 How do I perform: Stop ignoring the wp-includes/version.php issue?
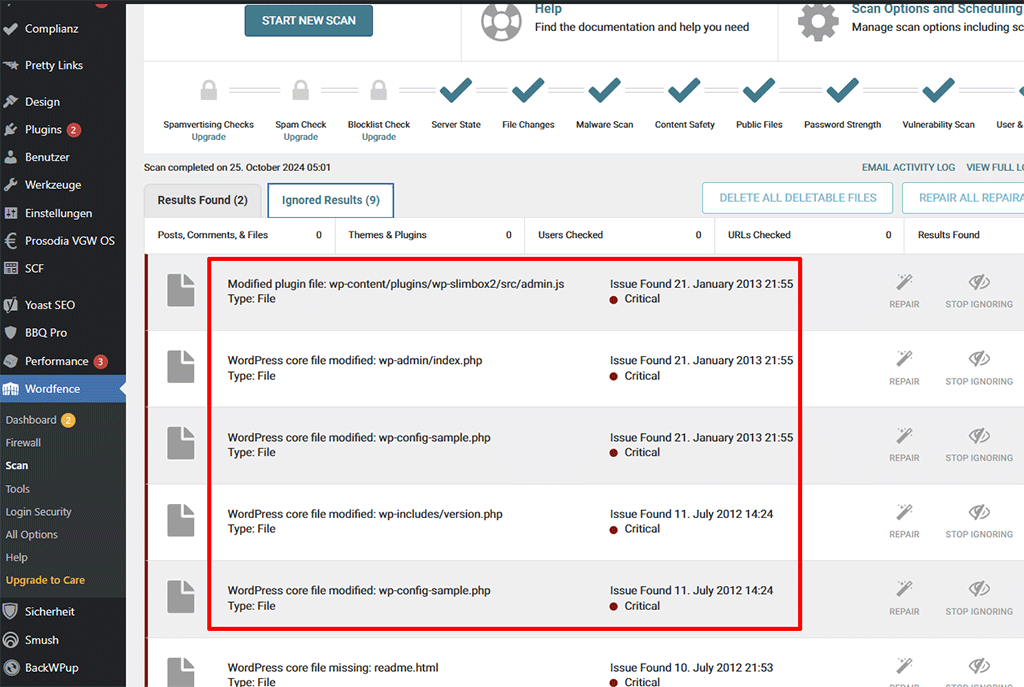pos(978,520)
